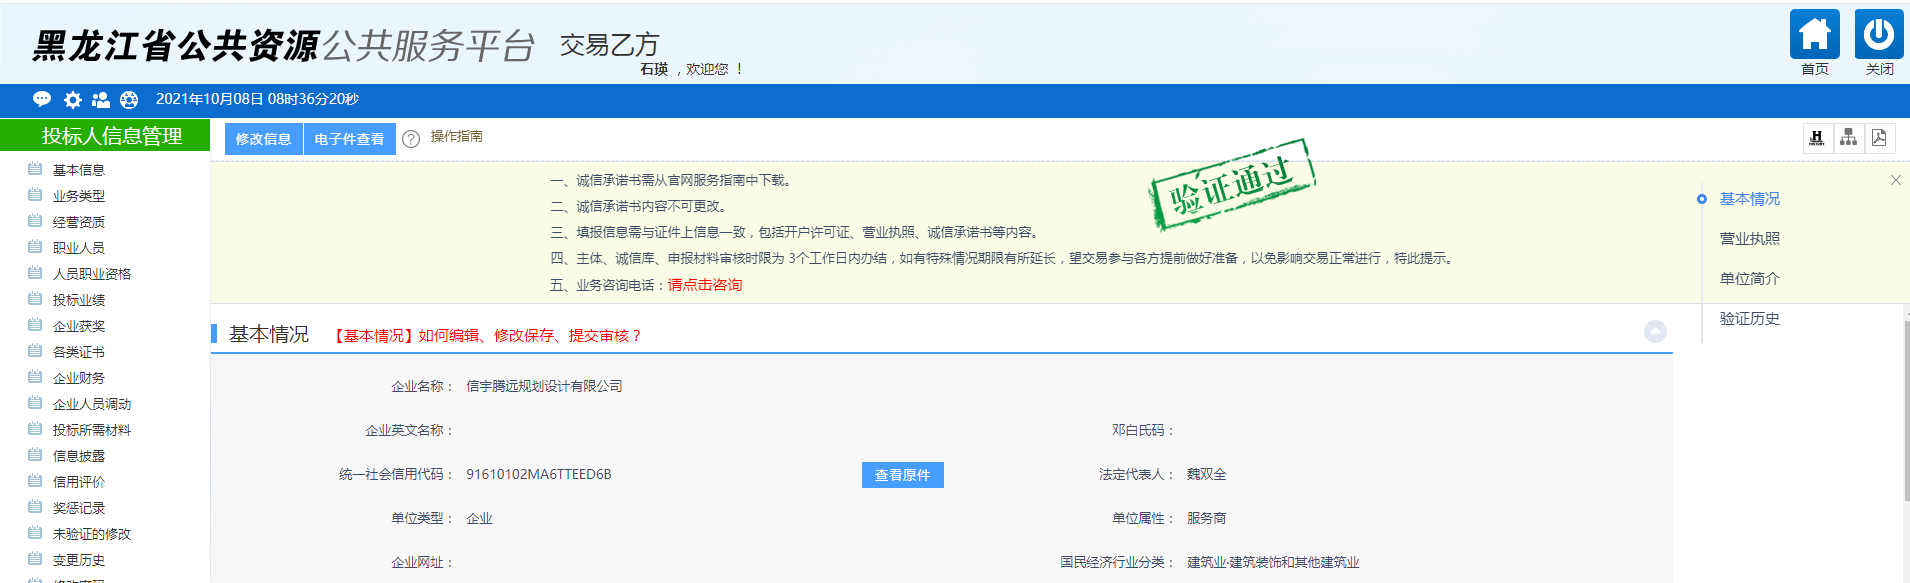Select 信用评价 in the sidebar

(x=78, y=482)
